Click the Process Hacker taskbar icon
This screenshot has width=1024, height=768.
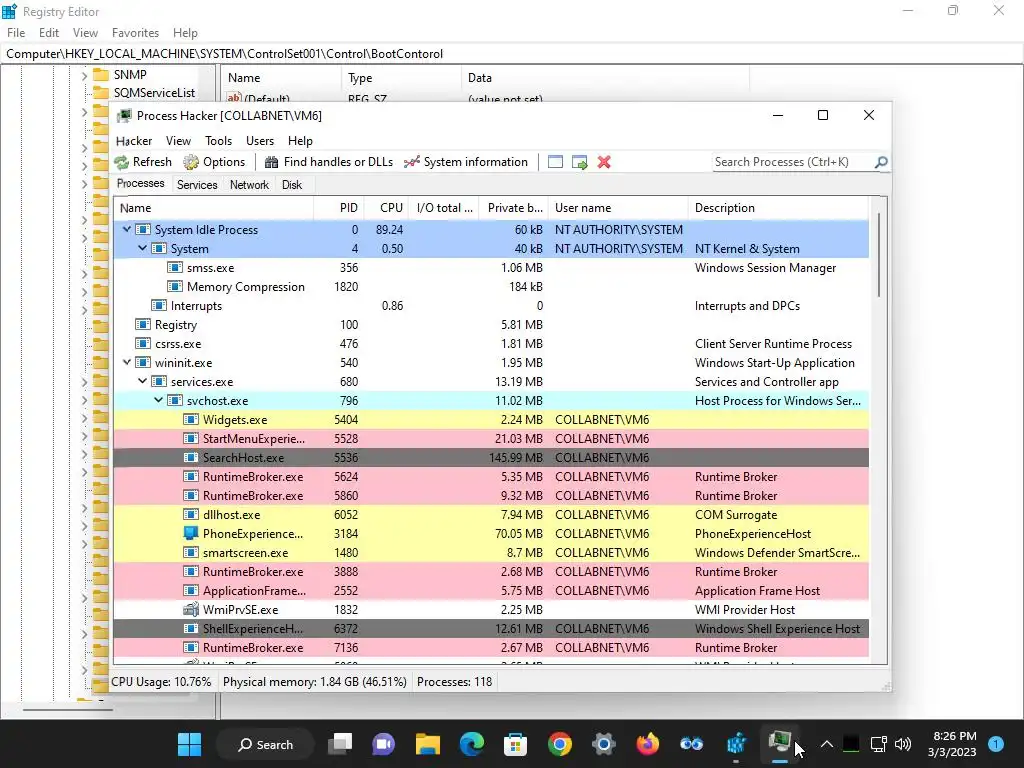(x=780, y=744)
